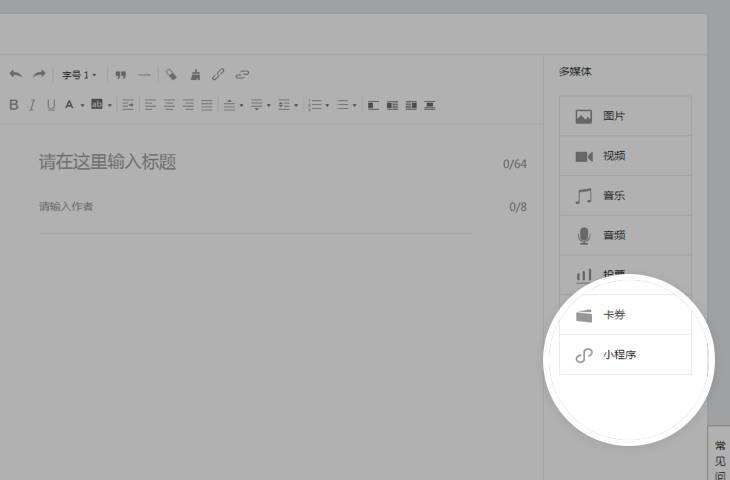Toggle italic formatting

(x=32, y=104)
